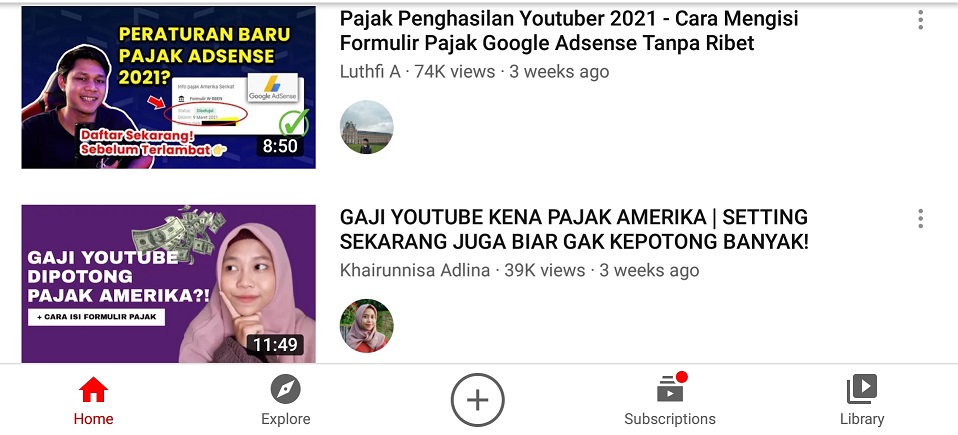
Task: Select the Explore tab label
Action: (x=285, y=419)
